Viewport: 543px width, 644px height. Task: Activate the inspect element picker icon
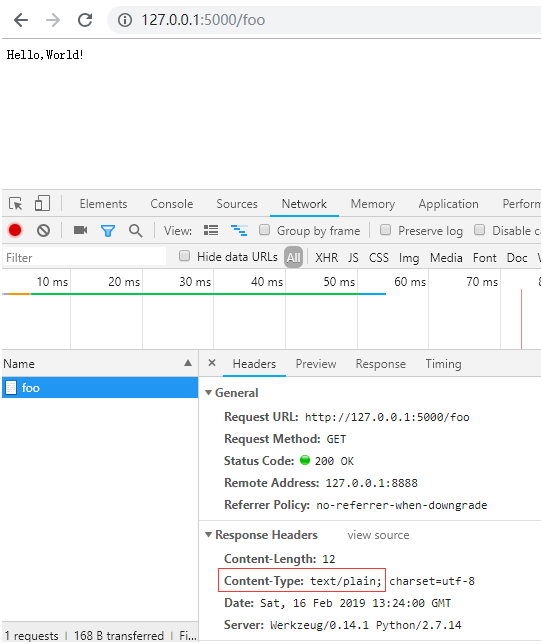[x=16, y=204]
